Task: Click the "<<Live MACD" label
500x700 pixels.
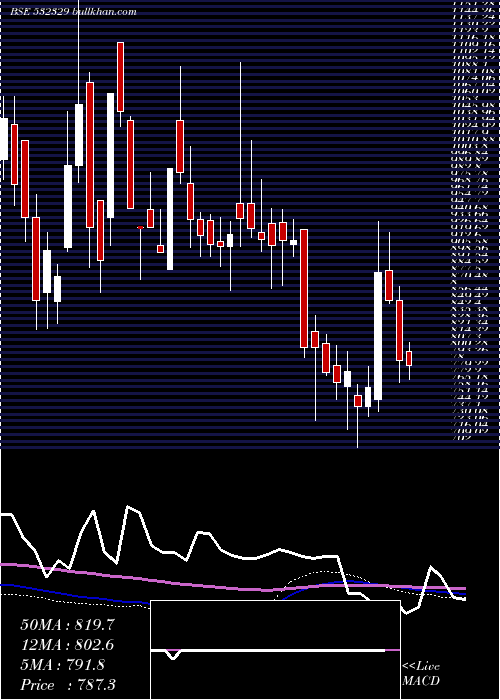Action: [x=421, y=674]
